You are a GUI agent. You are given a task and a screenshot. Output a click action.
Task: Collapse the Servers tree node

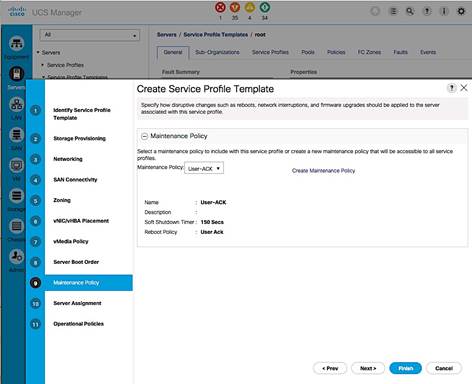coord(38,52)
